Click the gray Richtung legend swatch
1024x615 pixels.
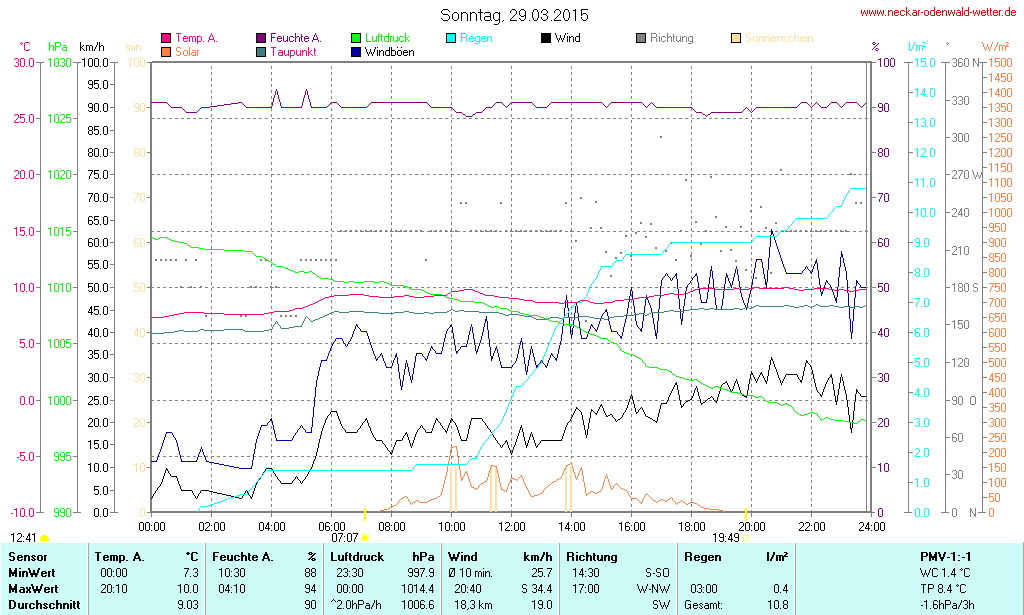pos(641,39)
